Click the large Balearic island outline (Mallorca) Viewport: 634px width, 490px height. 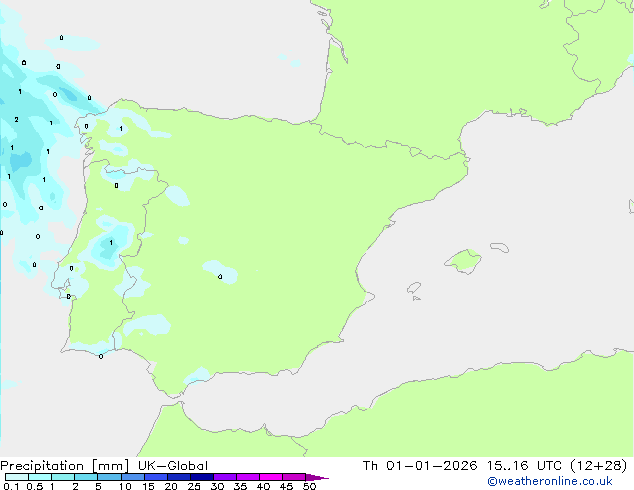pos(463,261)
